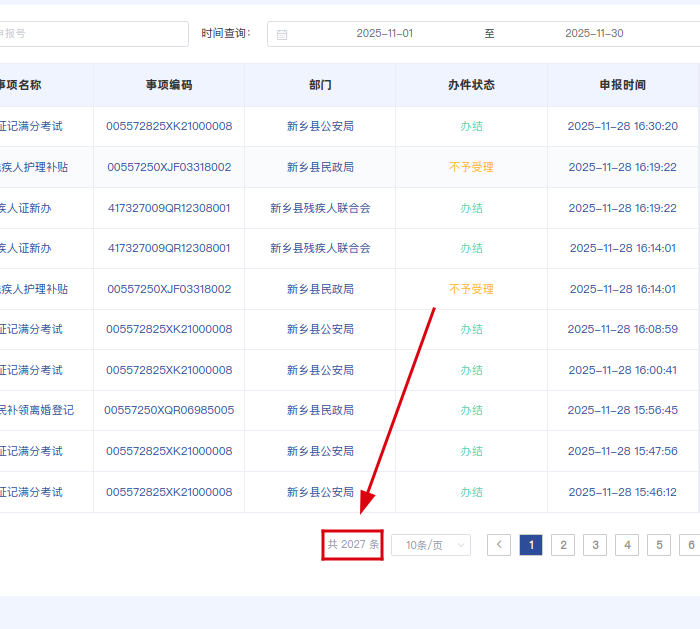The height and width of the screenshot is (629, 700).
Task: Switch to page 5 of results
Action: coord(659,545)
